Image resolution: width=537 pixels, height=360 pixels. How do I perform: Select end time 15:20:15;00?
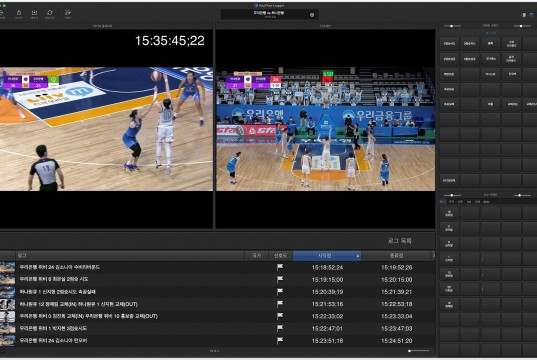click(397, 280)
